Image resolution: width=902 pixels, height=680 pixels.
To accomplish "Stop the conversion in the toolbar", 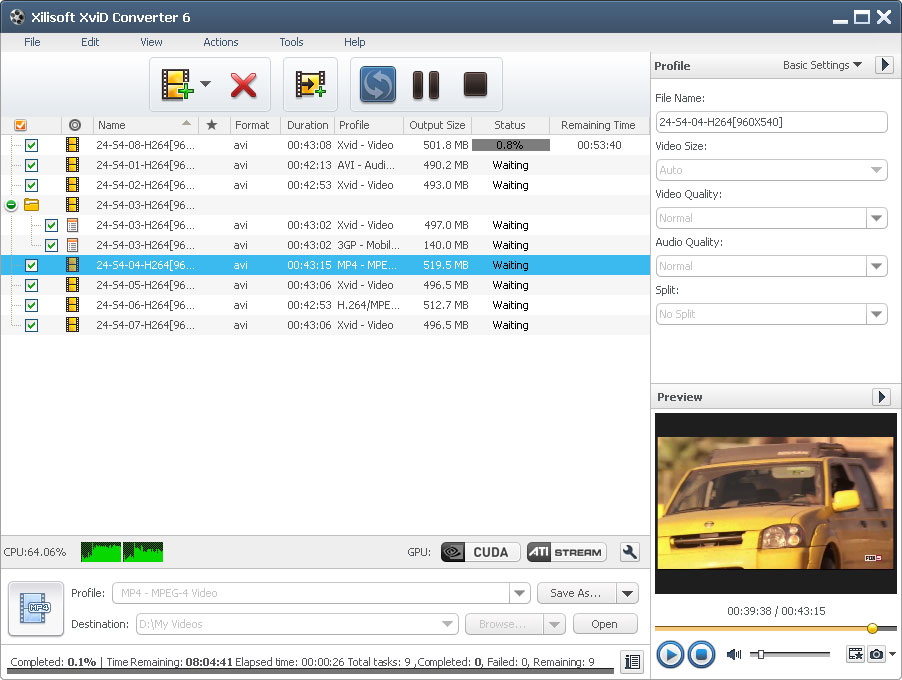I will click(x=475, y=85).
